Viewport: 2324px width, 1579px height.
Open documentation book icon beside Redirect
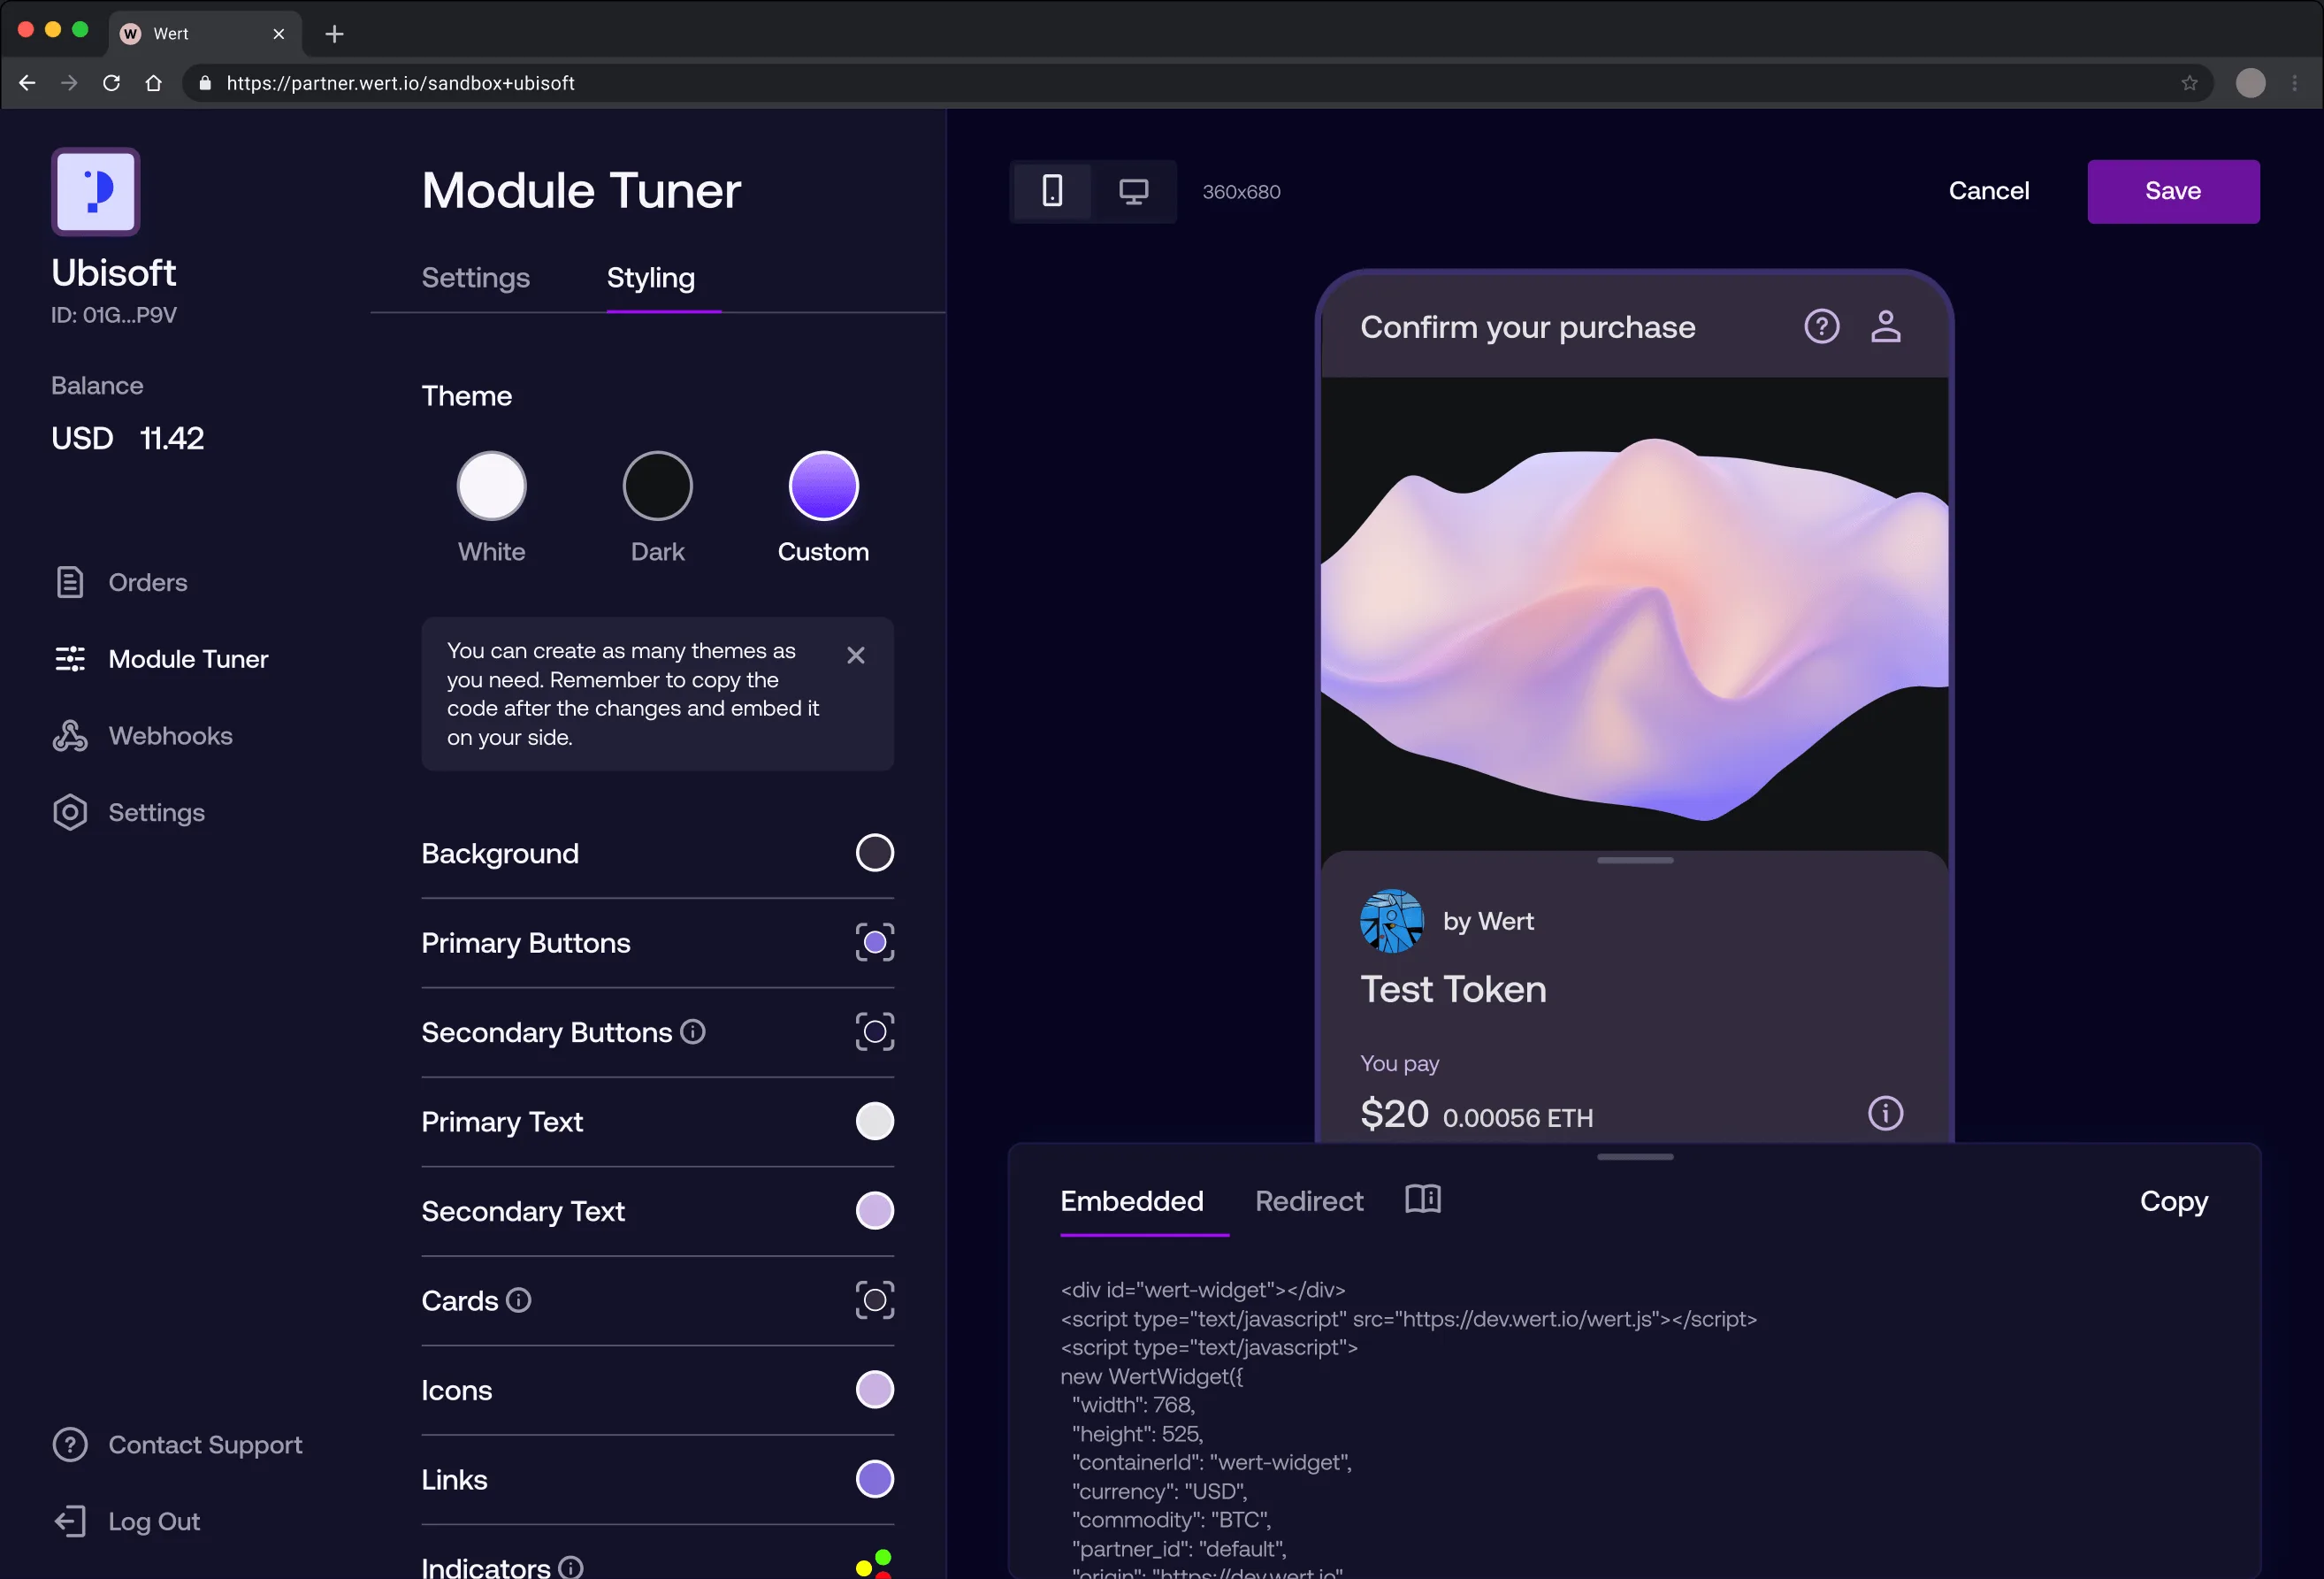(1422, 1199)
